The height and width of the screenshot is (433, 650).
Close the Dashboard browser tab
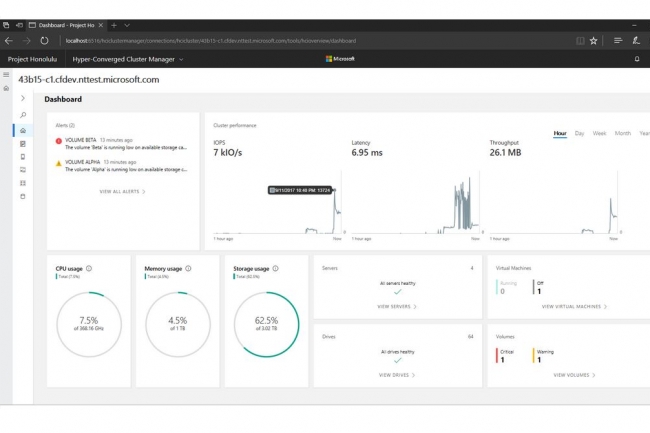point(101,25)
